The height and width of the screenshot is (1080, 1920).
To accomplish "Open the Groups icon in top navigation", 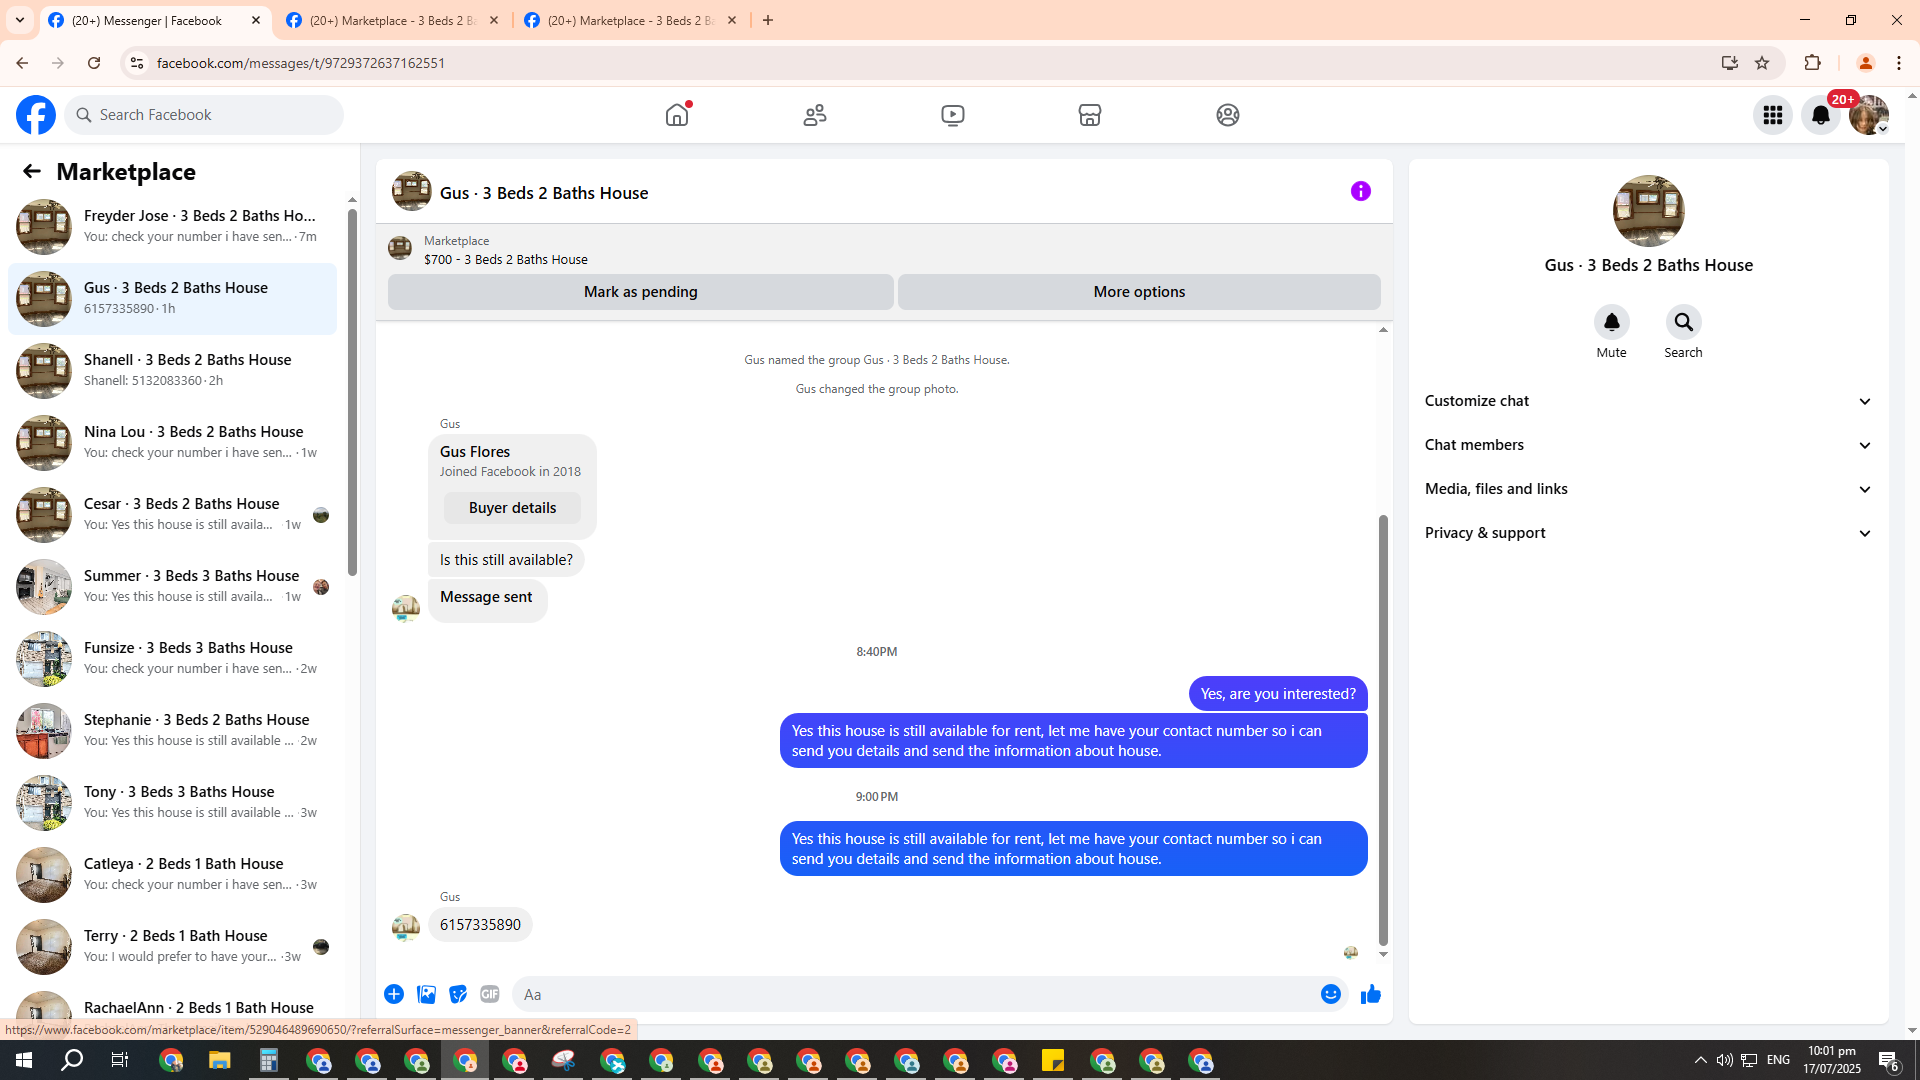I will point(1228,115).
